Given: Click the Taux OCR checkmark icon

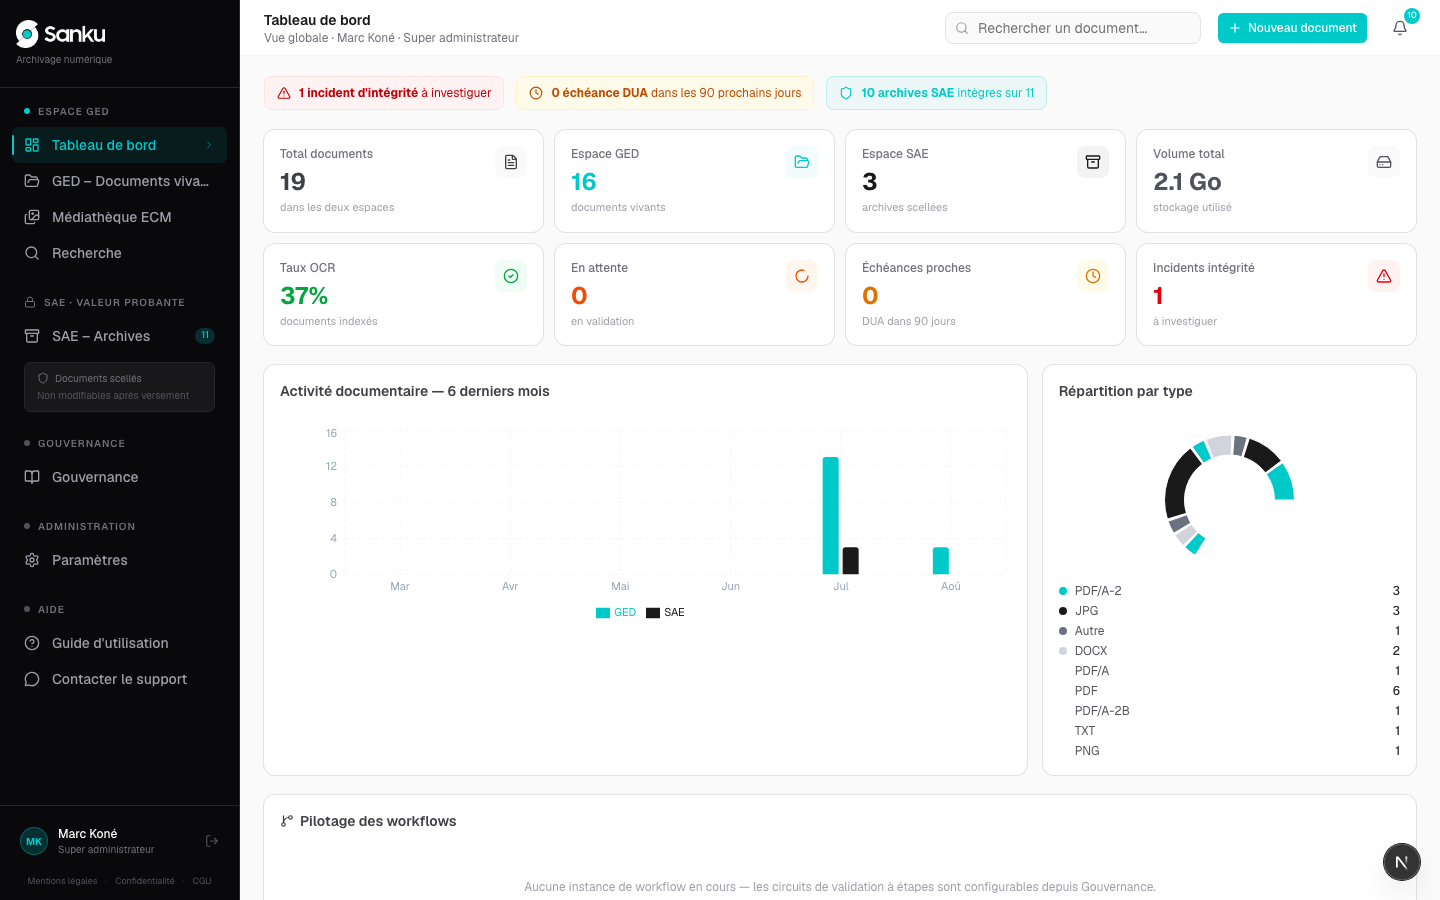Looking at the screenshot, I should [x=511, y=276].
